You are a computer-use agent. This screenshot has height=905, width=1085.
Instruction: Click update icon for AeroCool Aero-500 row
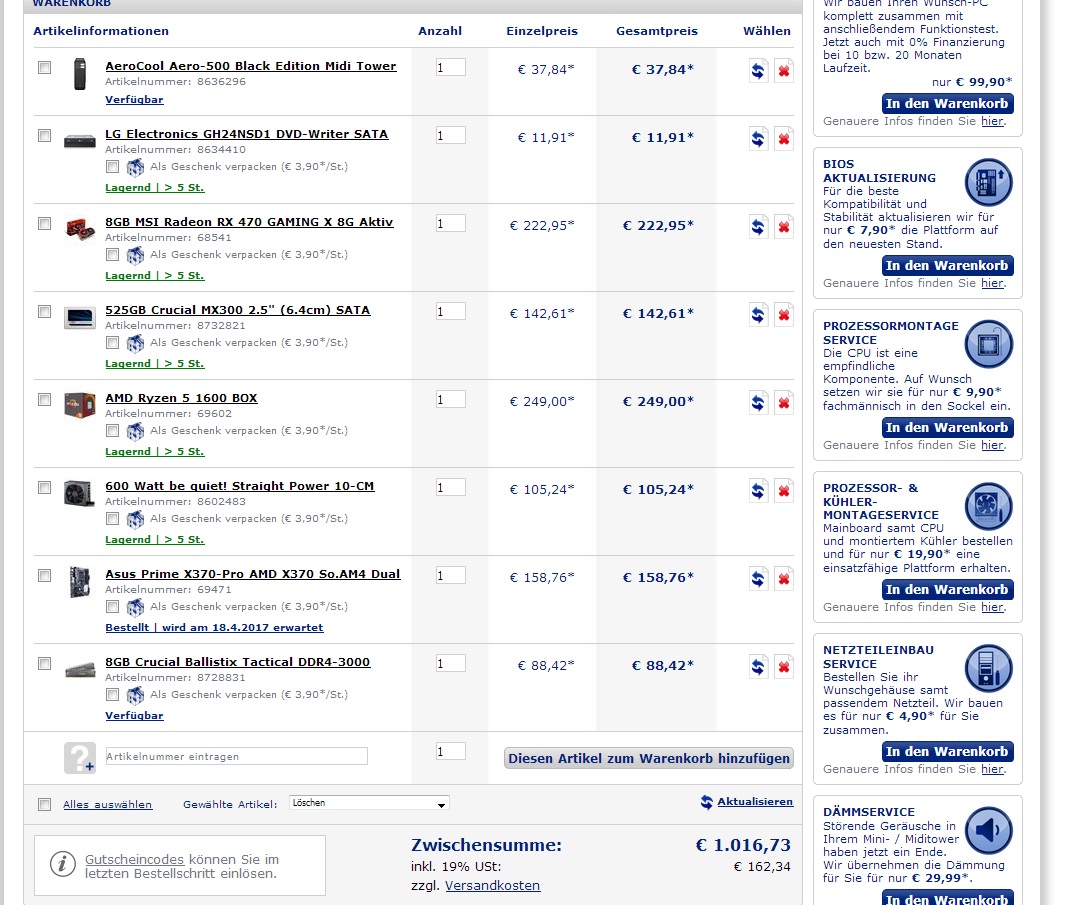[x=758, y=71]
